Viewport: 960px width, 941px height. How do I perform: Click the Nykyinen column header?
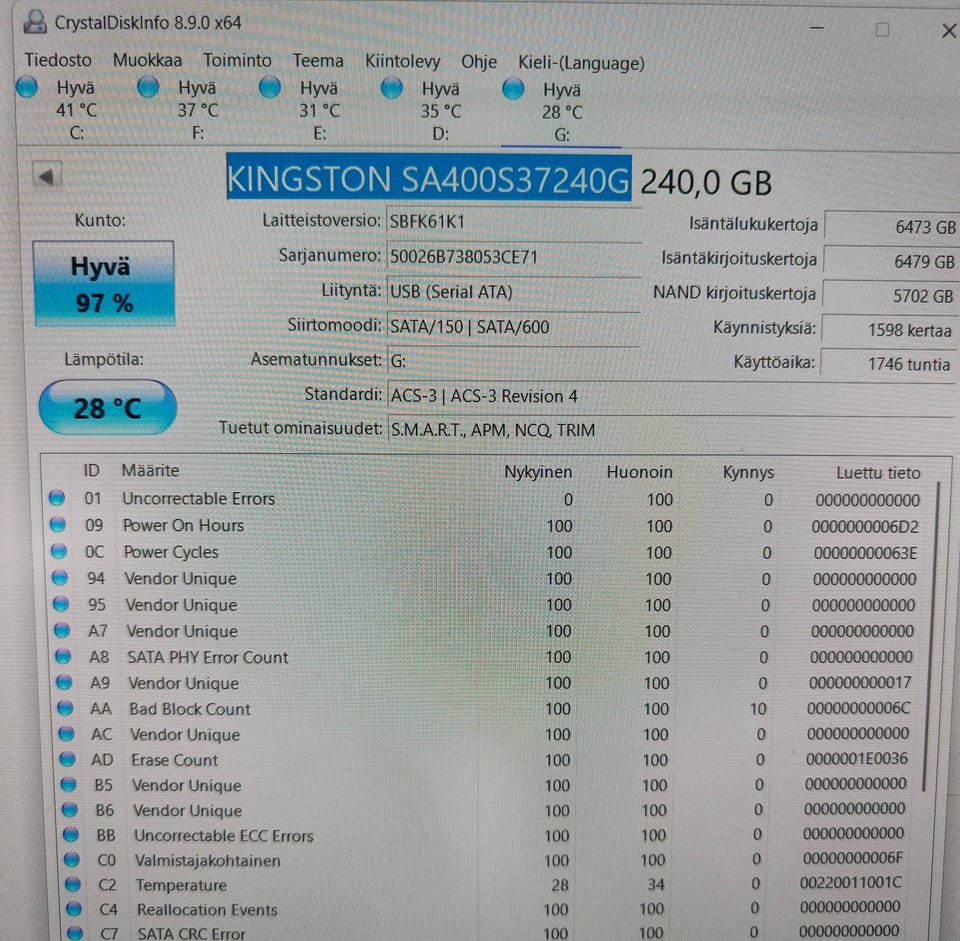[538, 472]
